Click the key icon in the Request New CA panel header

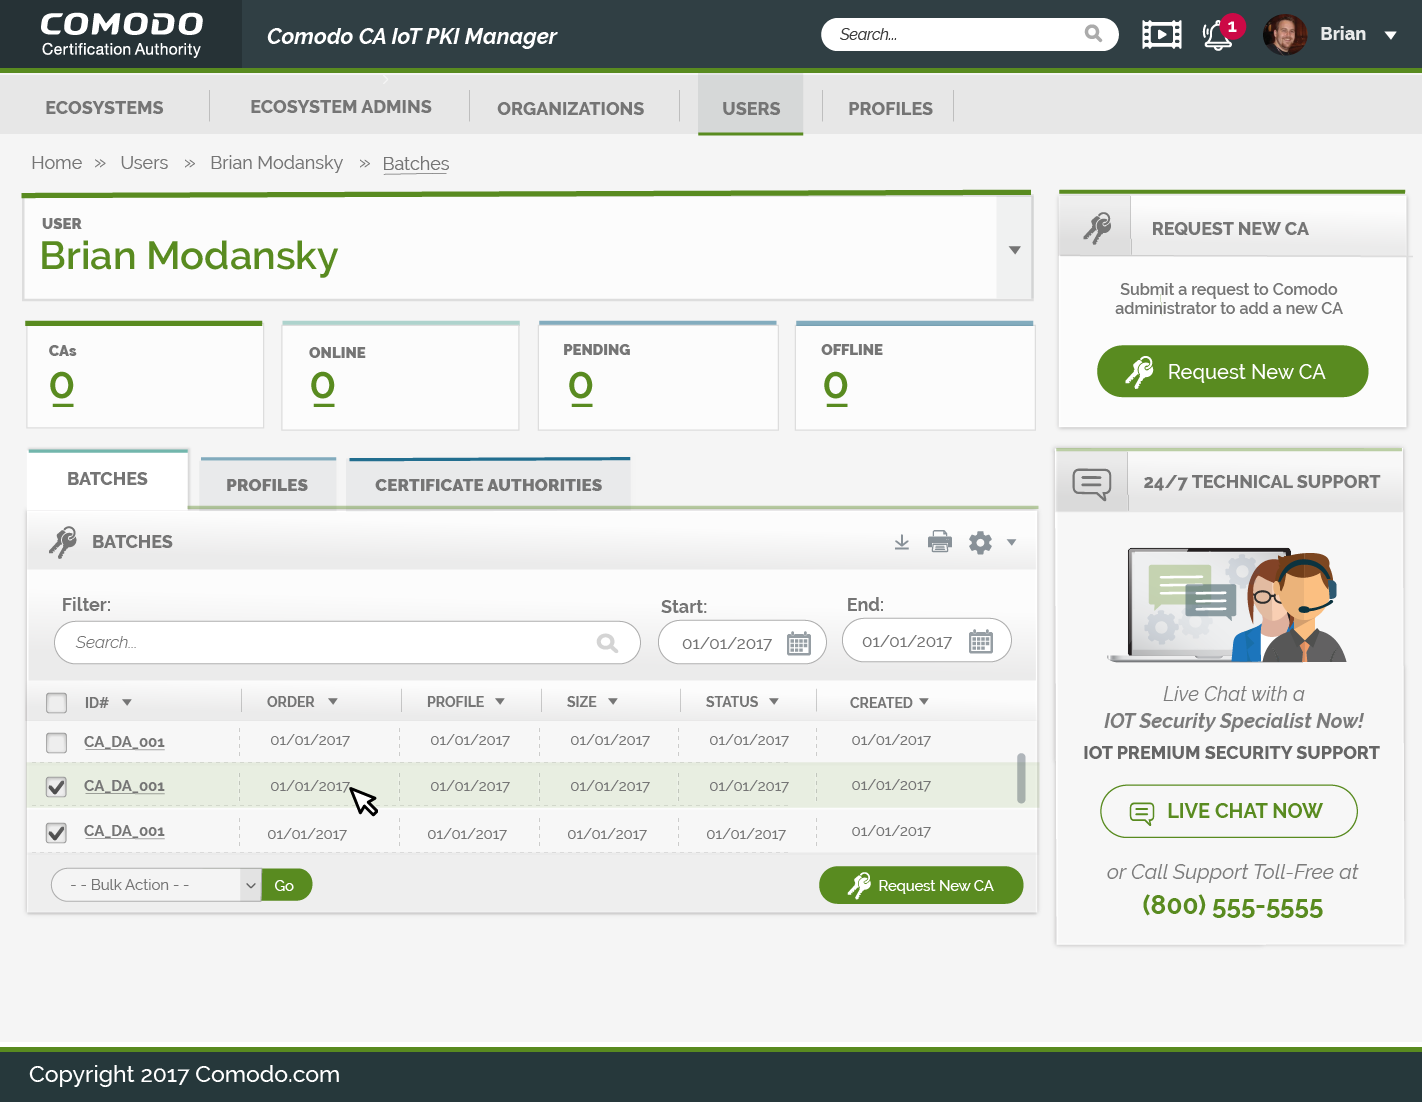pyautogui.click(x=1097, y=228)
